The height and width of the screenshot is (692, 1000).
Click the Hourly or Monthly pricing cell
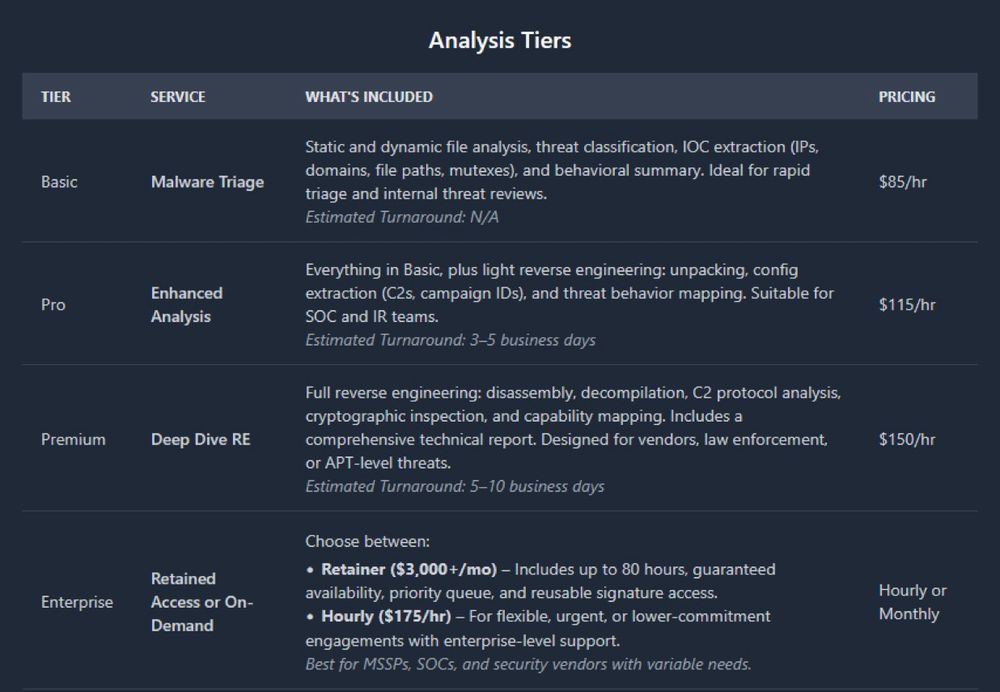(x=912, y=602)
